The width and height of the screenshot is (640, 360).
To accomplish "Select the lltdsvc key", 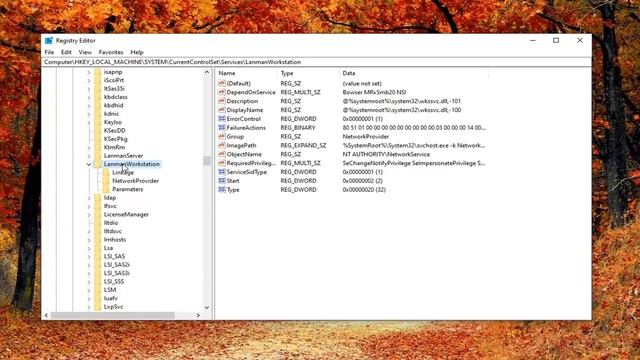I will click(x=113, y=231).
